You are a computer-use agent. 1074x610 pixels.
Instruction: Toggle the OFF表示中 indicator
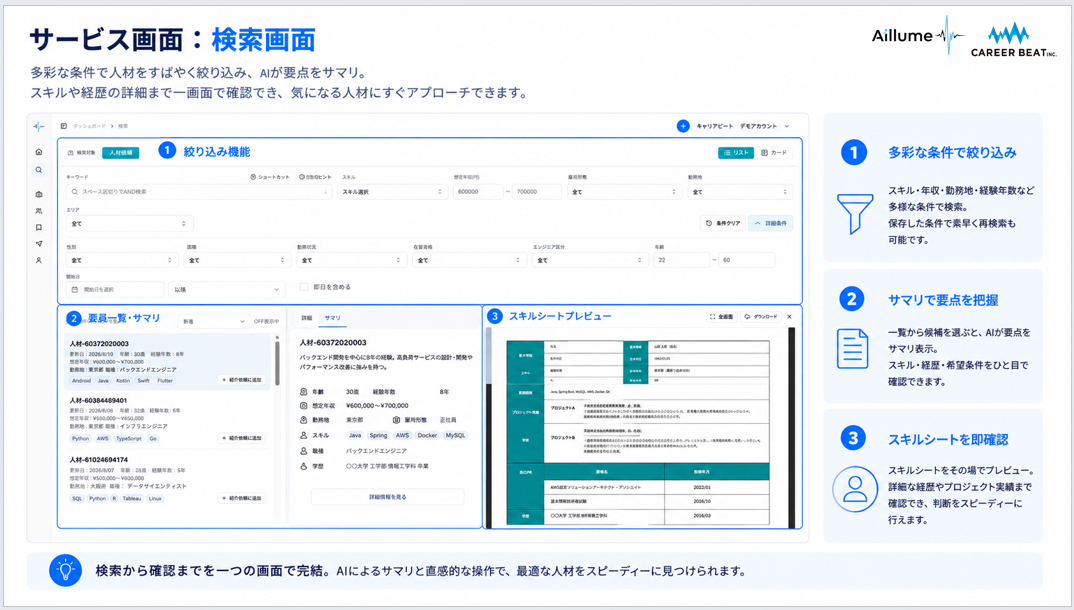pos(266,321)
